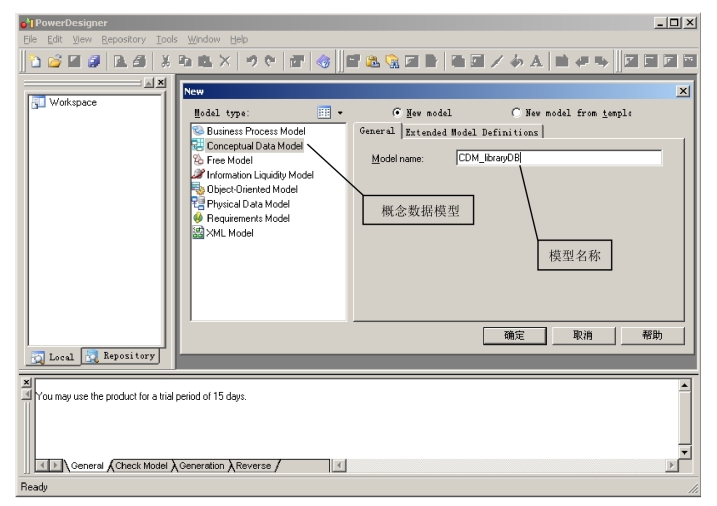
Task: Select Conceptual Data Model entry
Action: click(x=254, y=146)
